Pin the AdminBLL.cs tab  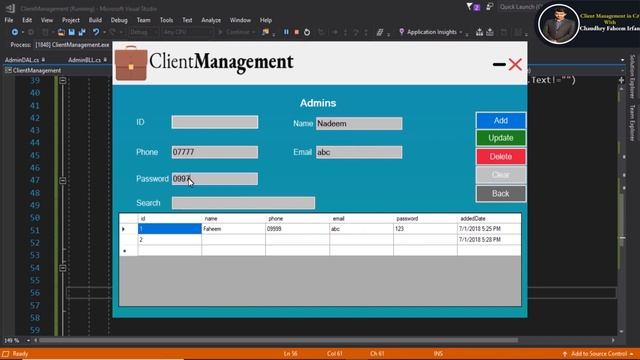tap(105, 60)
